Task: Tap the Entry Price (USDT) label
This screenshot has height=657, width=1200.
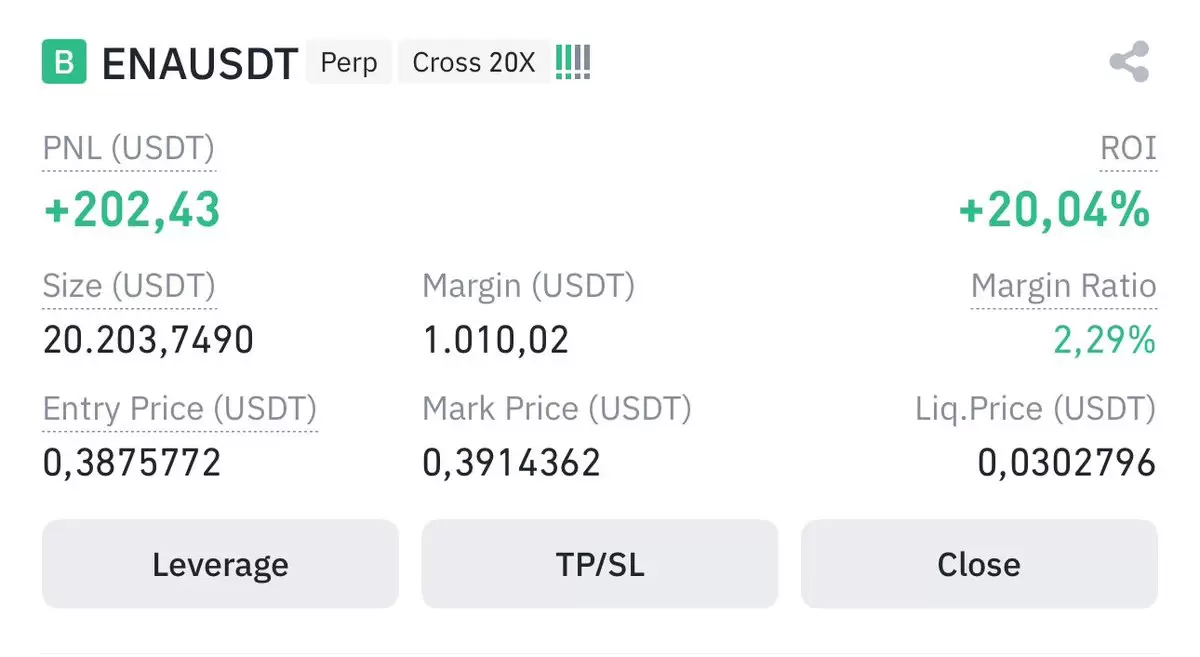Action: (x=180, y=409)
